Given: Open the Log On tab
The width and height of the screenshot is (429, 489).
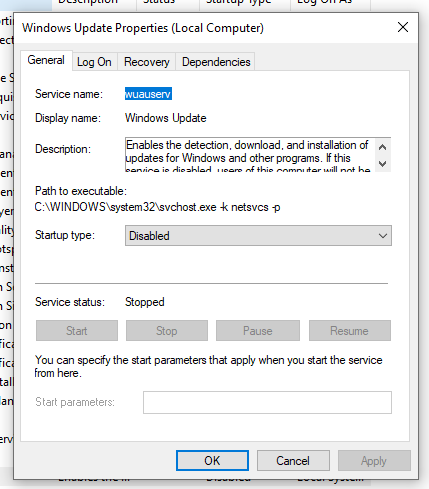Looking at the screenshot, I should [x=94, y=62].
